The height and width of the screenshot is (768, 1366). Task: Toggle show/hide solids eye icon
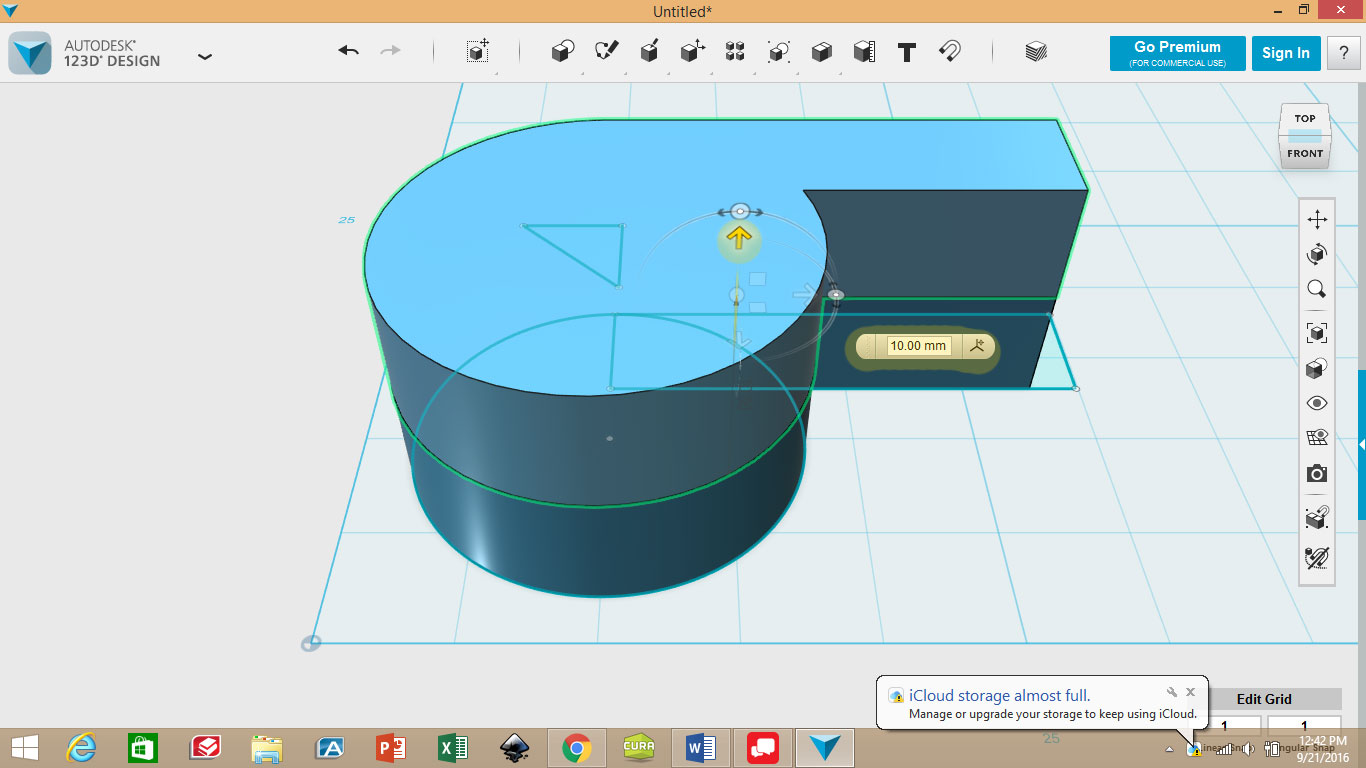pyautogui.click(x=1317, y=403)
